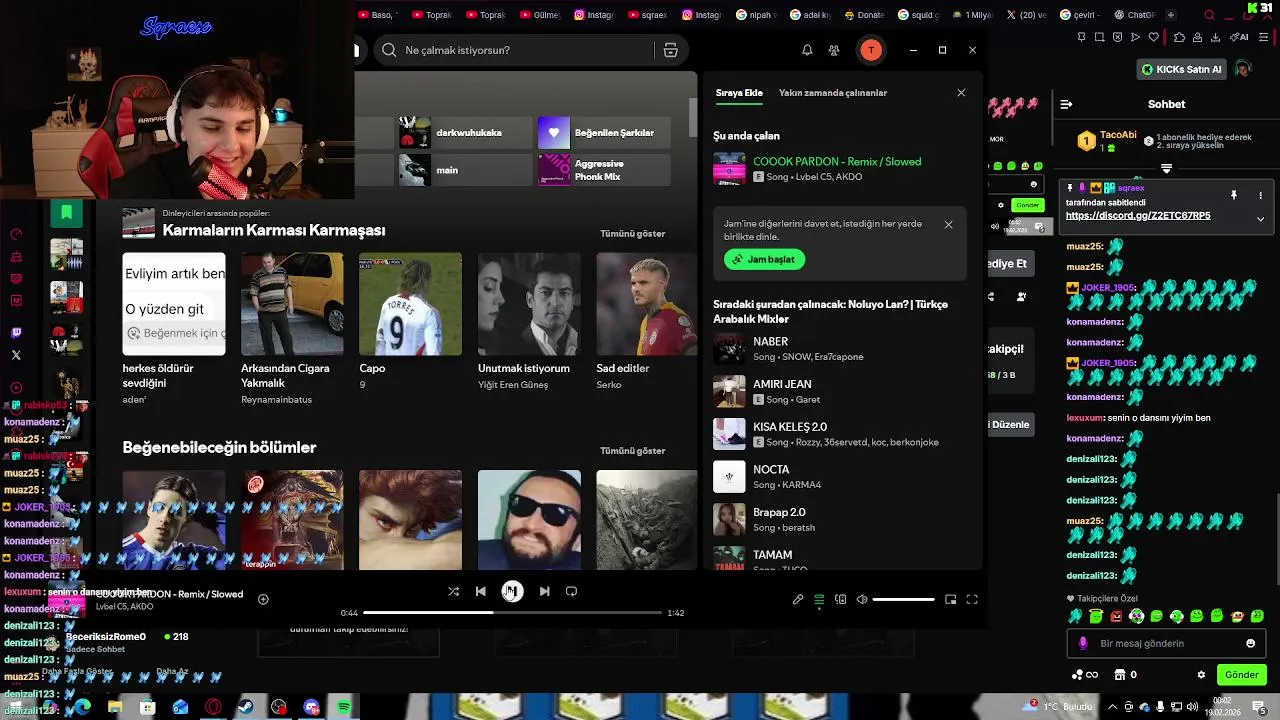Click the 'Bir mesaj gönderin' chat input
The height and width of the screenshot is (720, 1280).
pos(1167,644)
